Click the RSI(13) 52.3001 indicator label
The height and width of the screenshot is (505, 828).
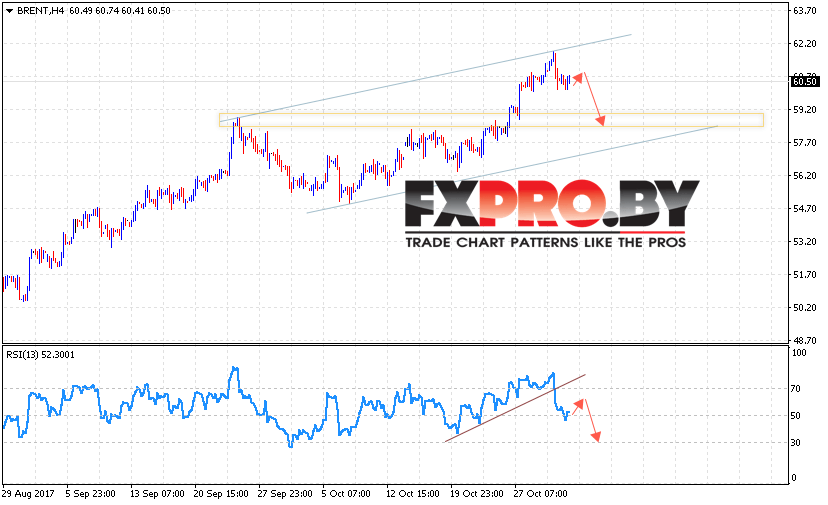tap(41, 355)
